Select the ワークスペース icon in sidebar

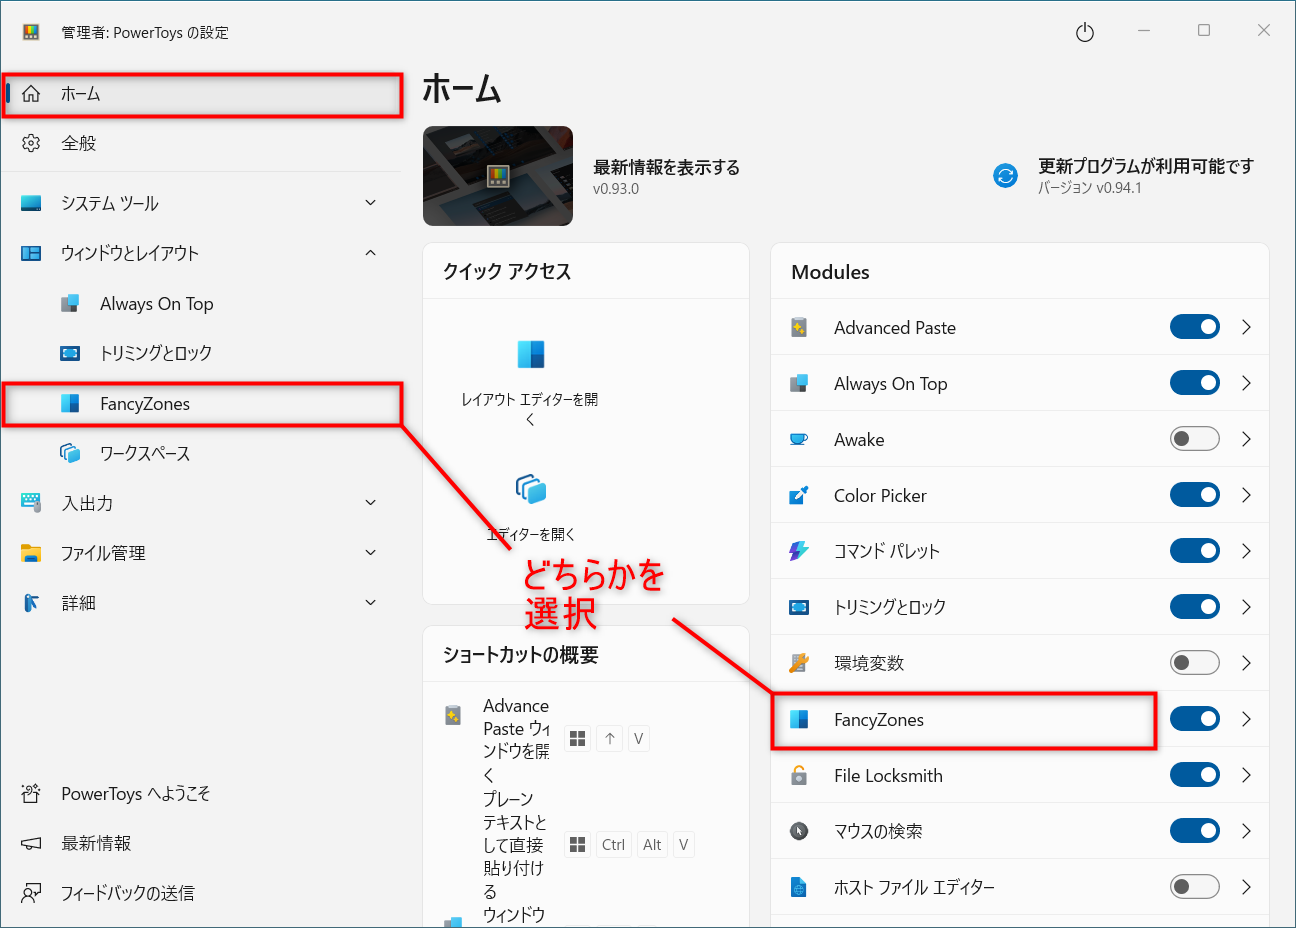point(71,453)
